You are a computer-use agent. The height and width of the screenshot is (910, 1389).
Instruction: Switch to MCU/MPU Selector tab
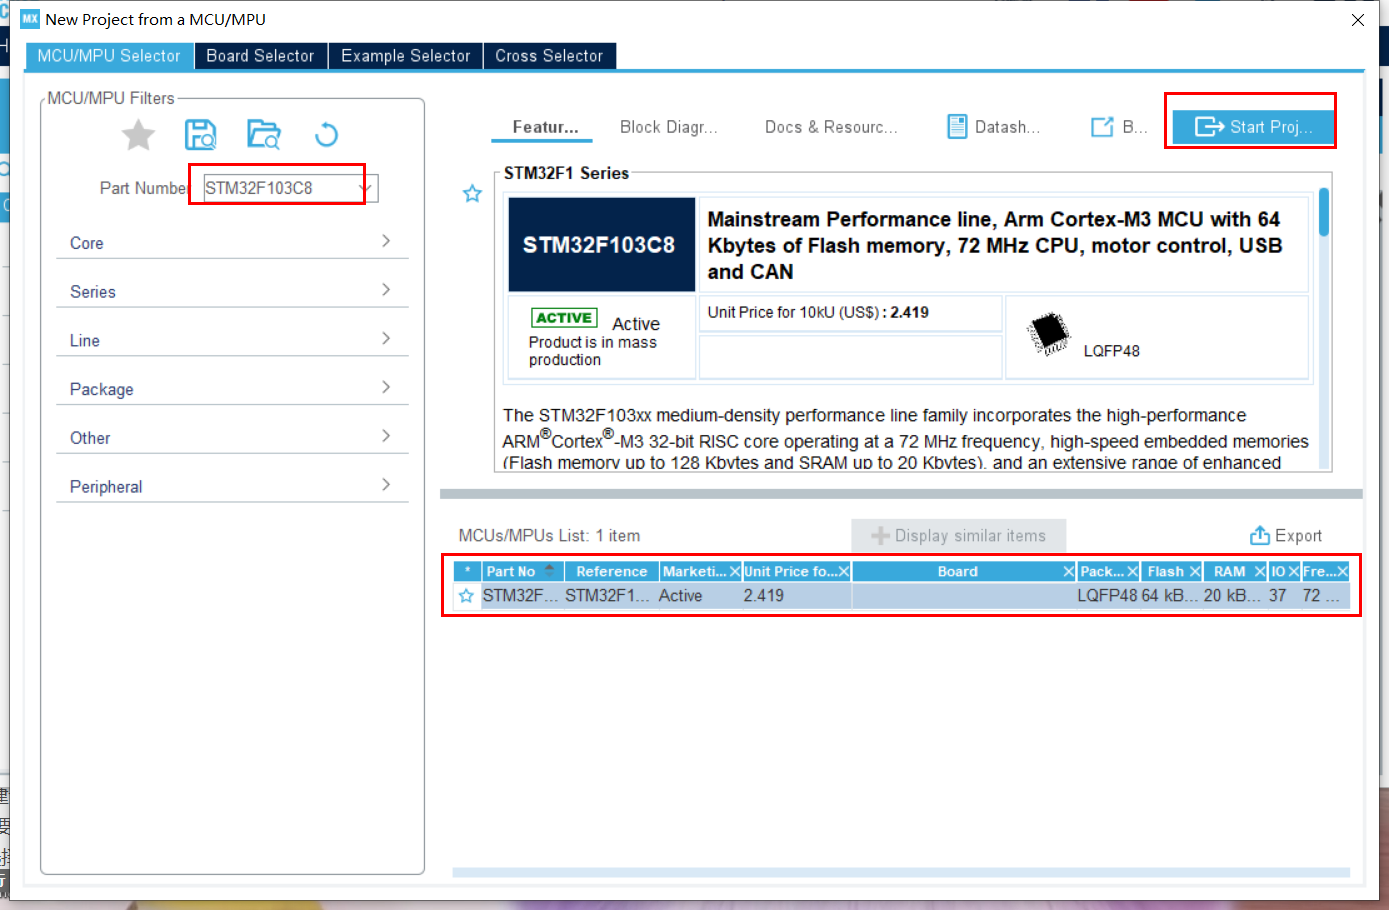(x=109, y=56)
